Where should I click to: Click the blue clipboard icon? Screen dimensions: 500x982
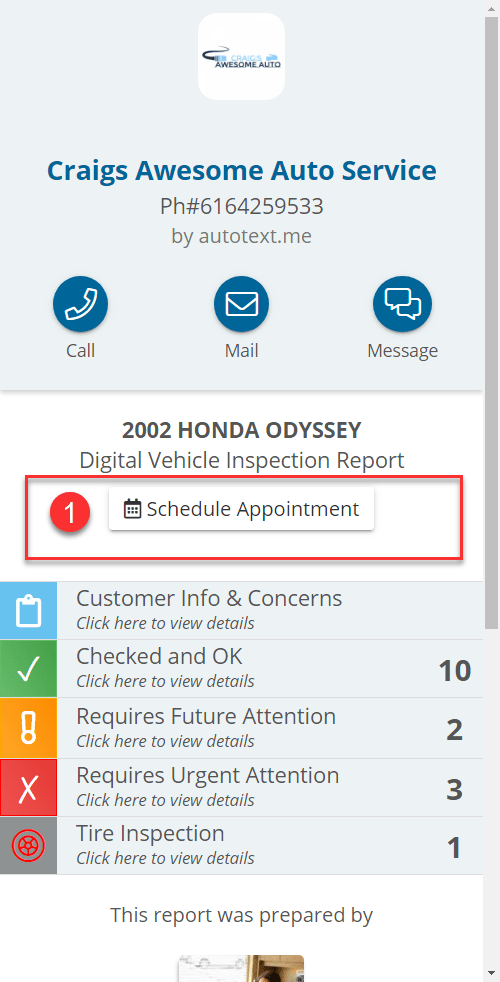tap(28, 611)
